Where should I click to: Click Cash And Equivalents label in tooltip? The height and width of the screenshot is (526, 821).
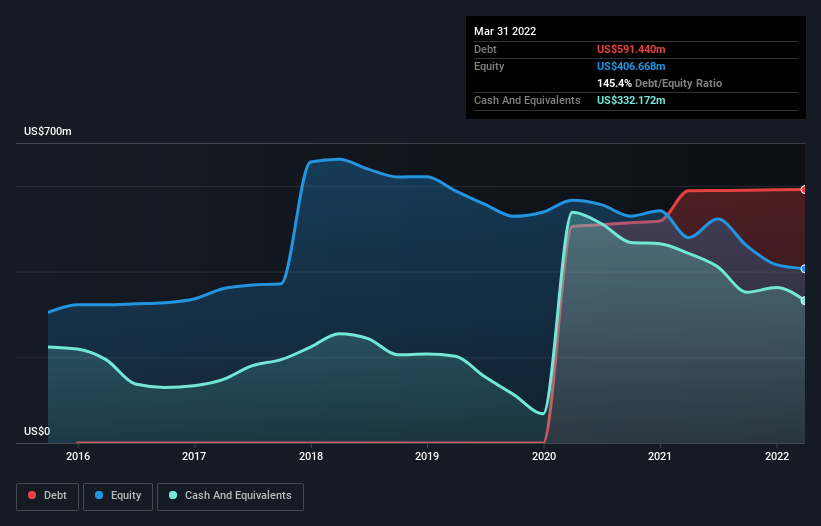[x=527, y=100]
